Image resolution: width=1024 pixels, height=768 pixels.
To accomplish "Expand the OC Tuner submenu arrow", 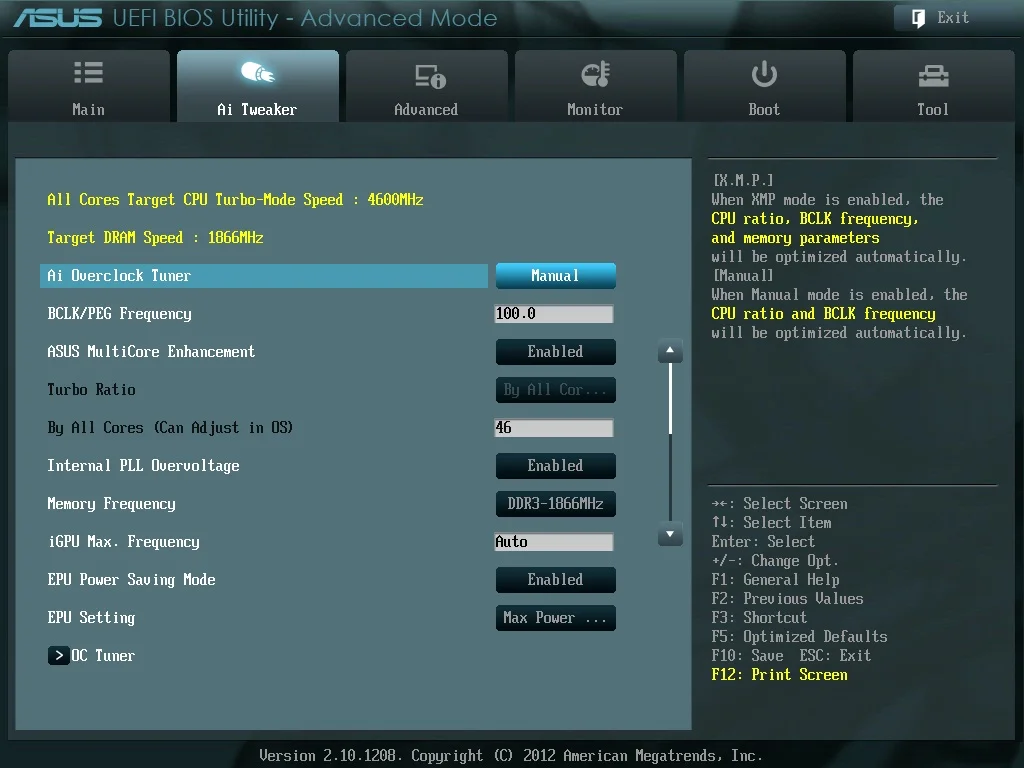I will (x=59, y=656).
